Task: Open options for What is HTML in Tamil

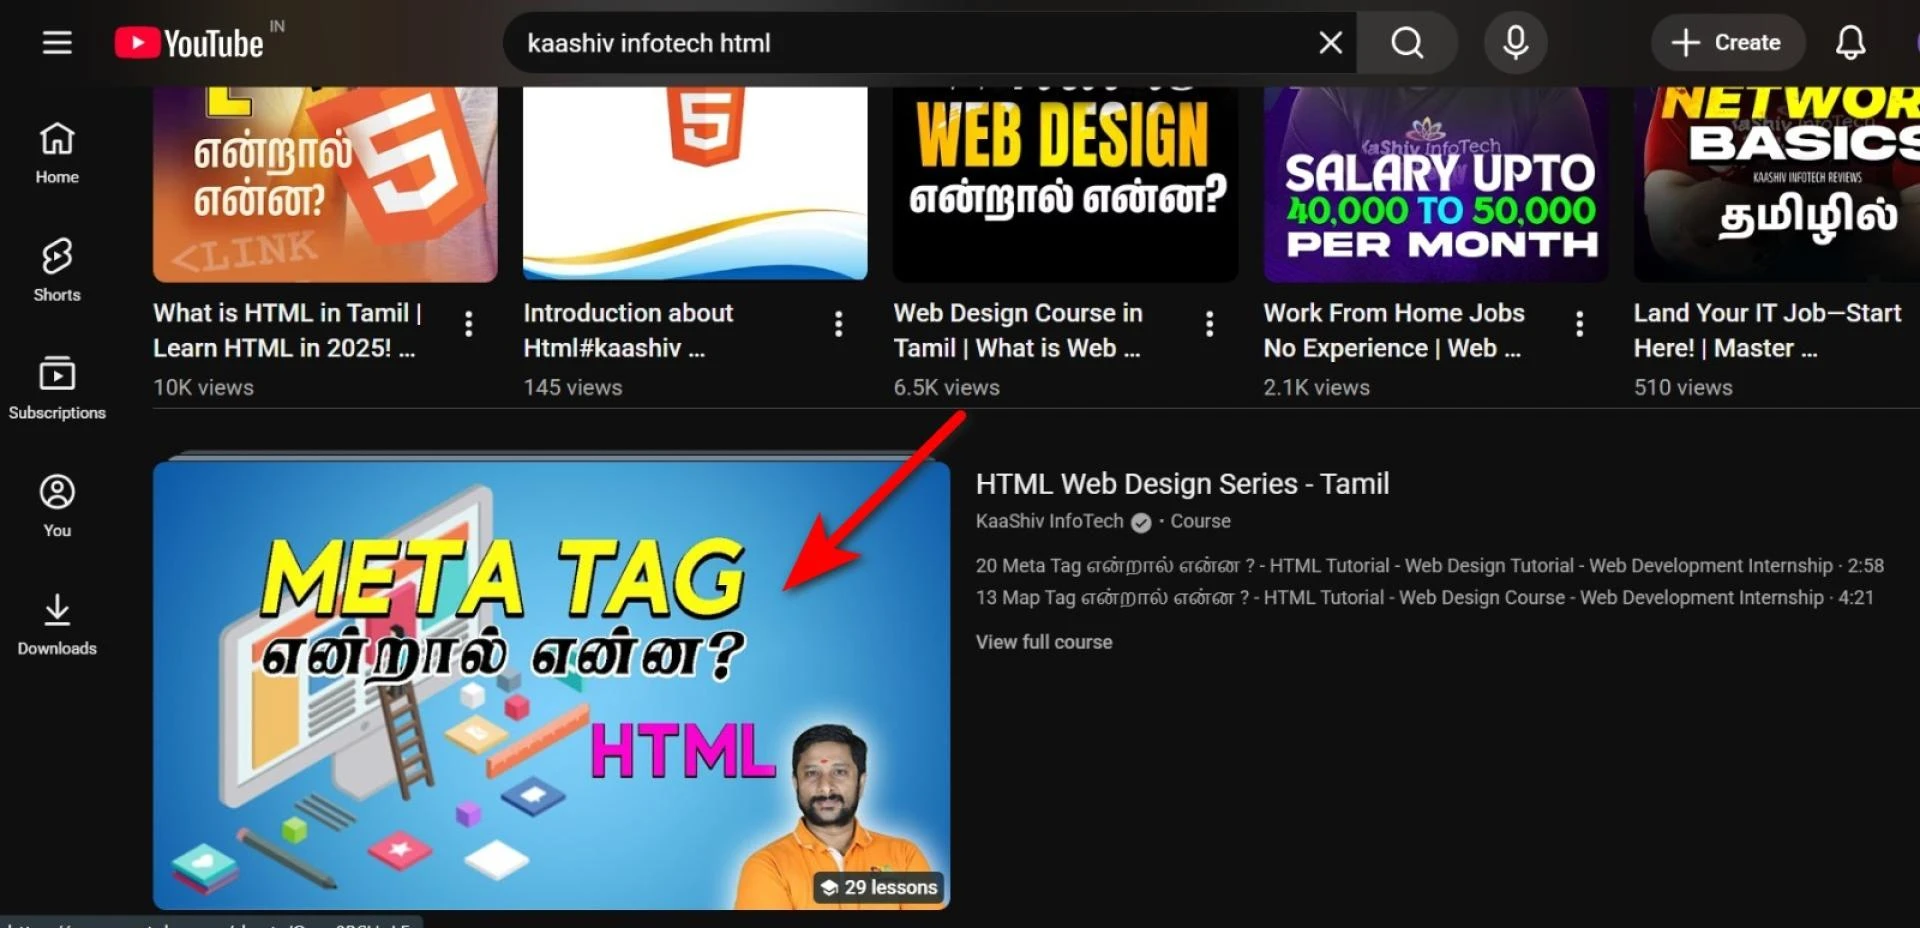Action: [468, 324]
